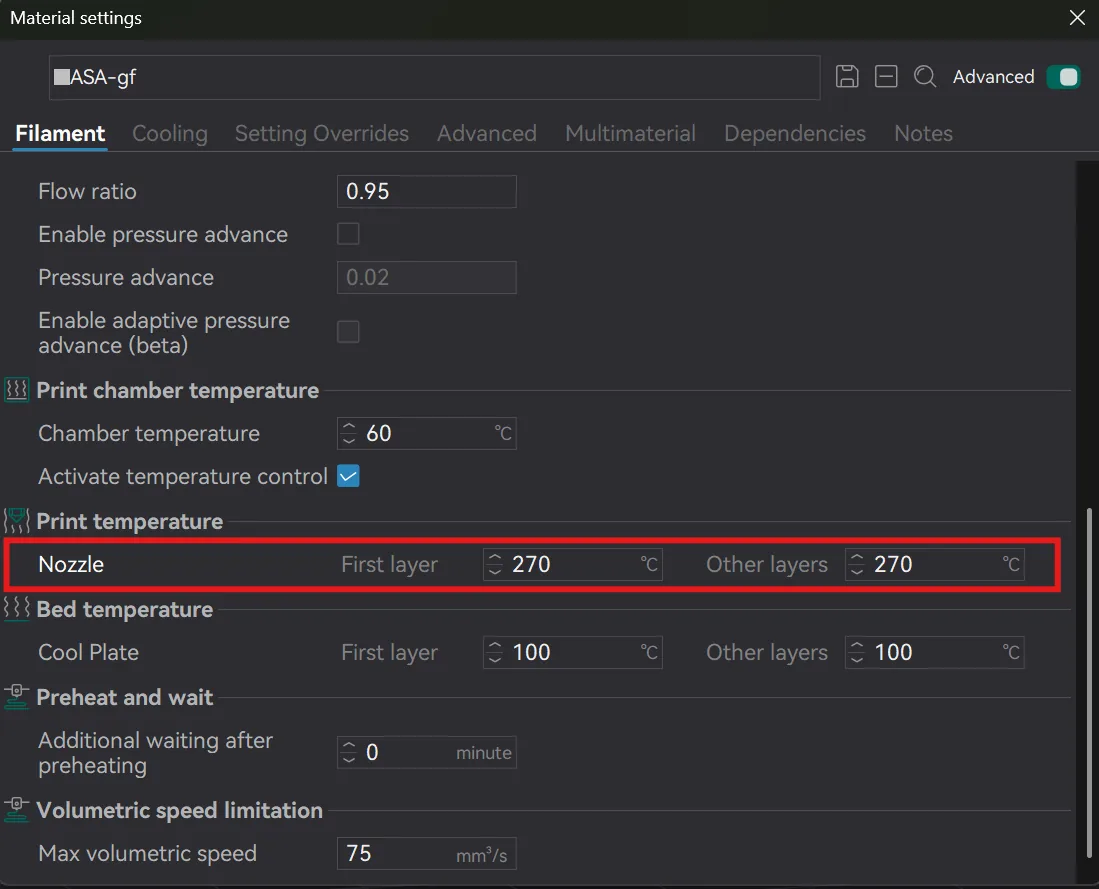Close the Material settings dialog

coord(1077,18)
